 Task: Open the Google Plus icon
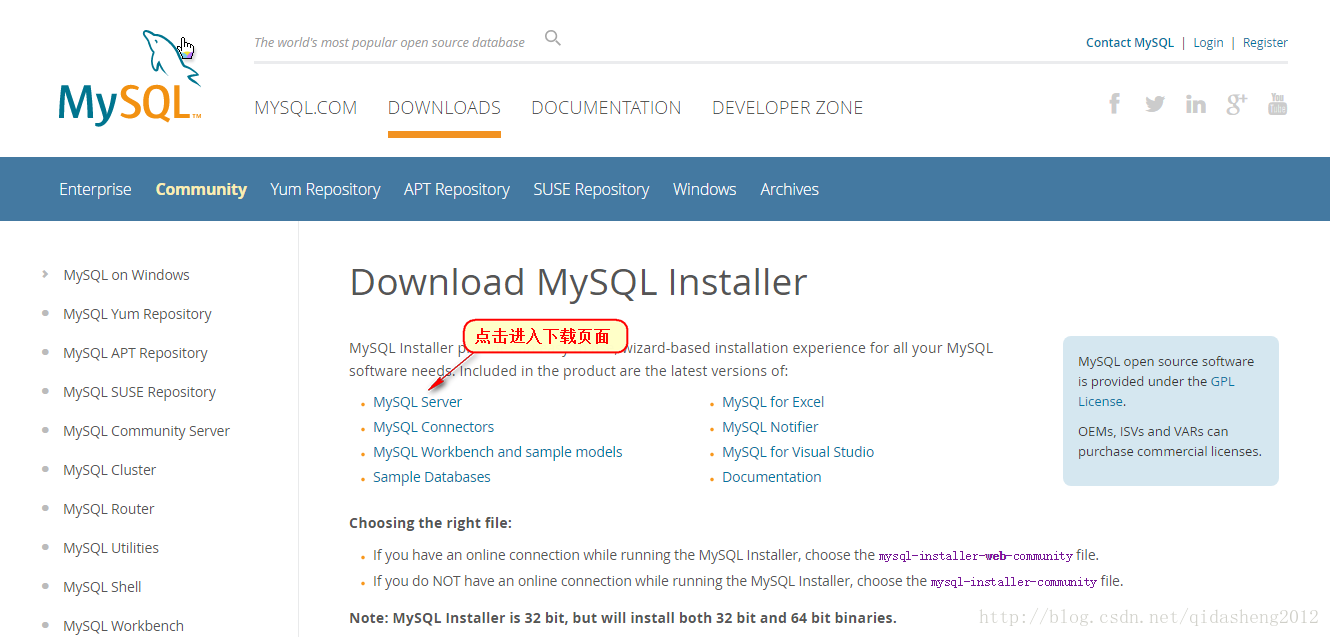click(x=1237, y=103)
